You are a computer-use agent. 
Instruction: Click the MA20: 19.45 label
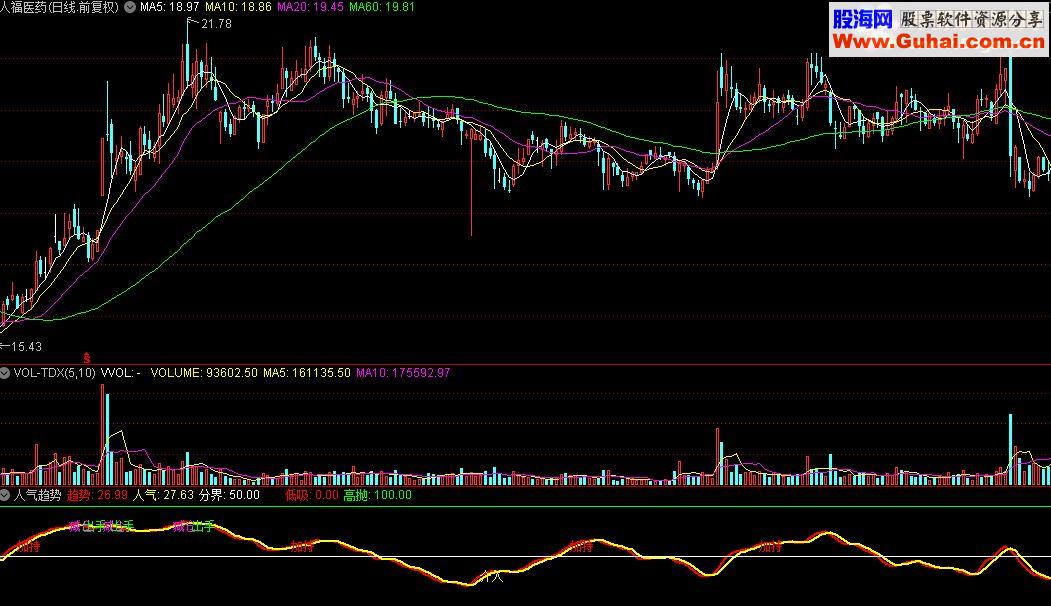coord(310,7)
